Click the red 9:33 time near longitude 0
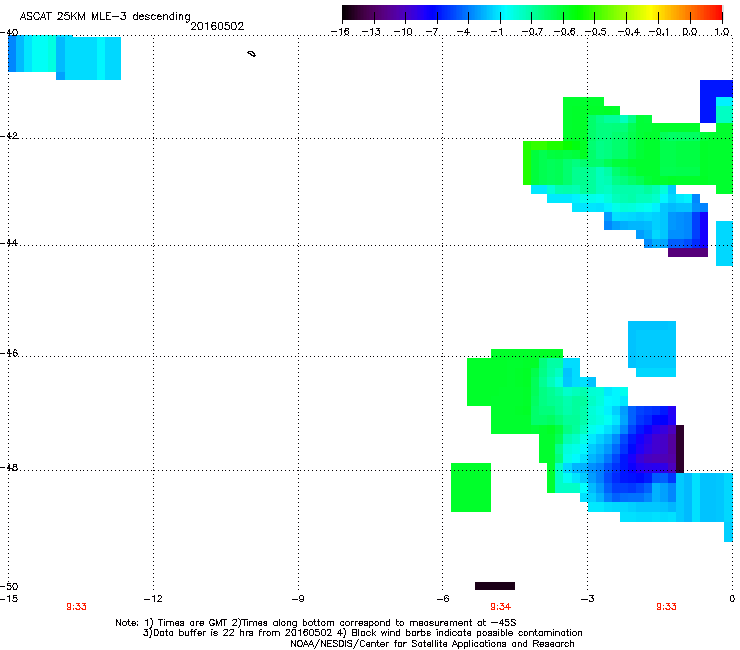 coord(666,607)
